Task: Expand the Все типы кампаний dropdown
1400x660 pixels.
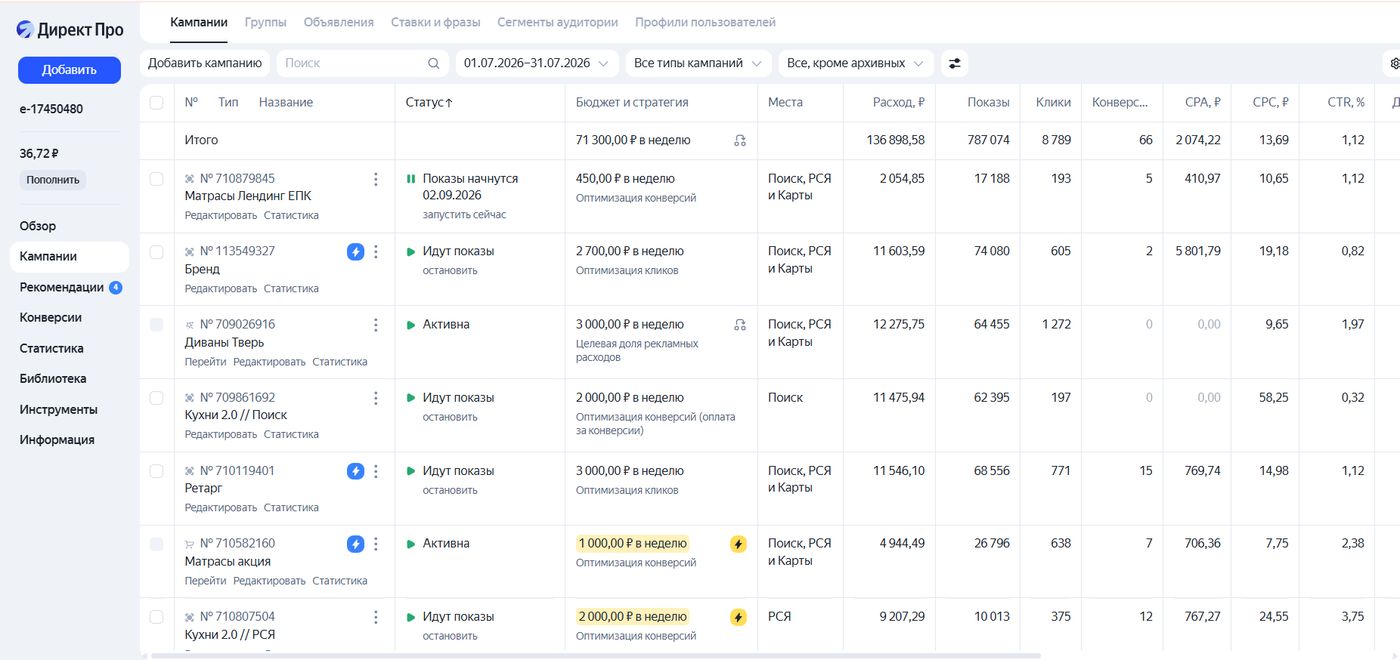Action: click(x=698, y=63)
